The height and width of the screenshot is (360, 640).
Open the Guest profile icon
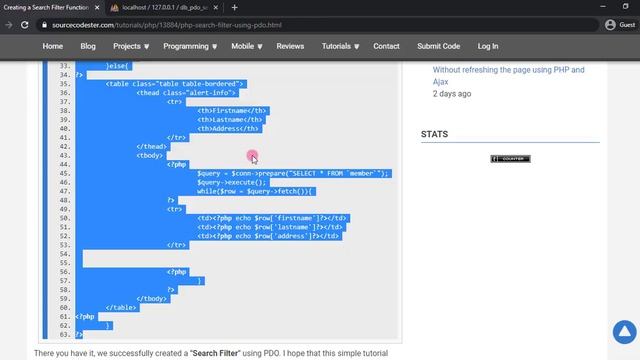click(x=610, y=25)
